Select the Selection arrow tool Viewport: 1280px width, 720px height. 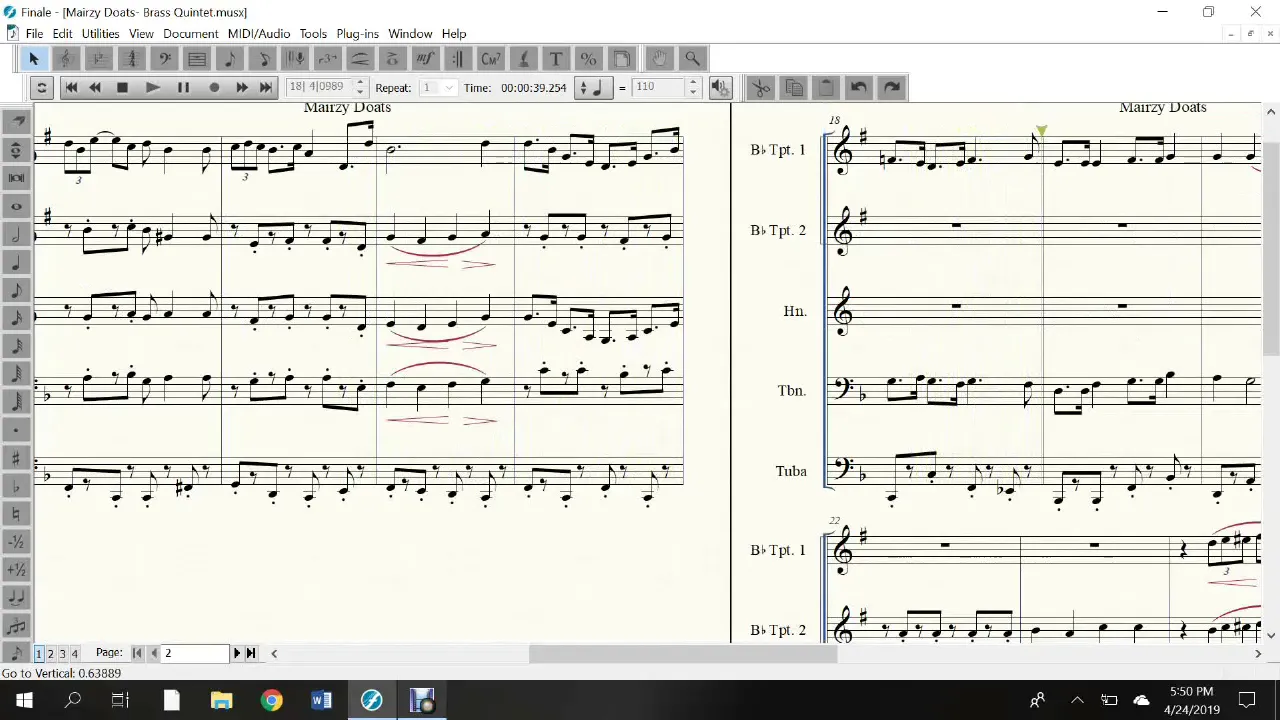click(x=33, y=58)
